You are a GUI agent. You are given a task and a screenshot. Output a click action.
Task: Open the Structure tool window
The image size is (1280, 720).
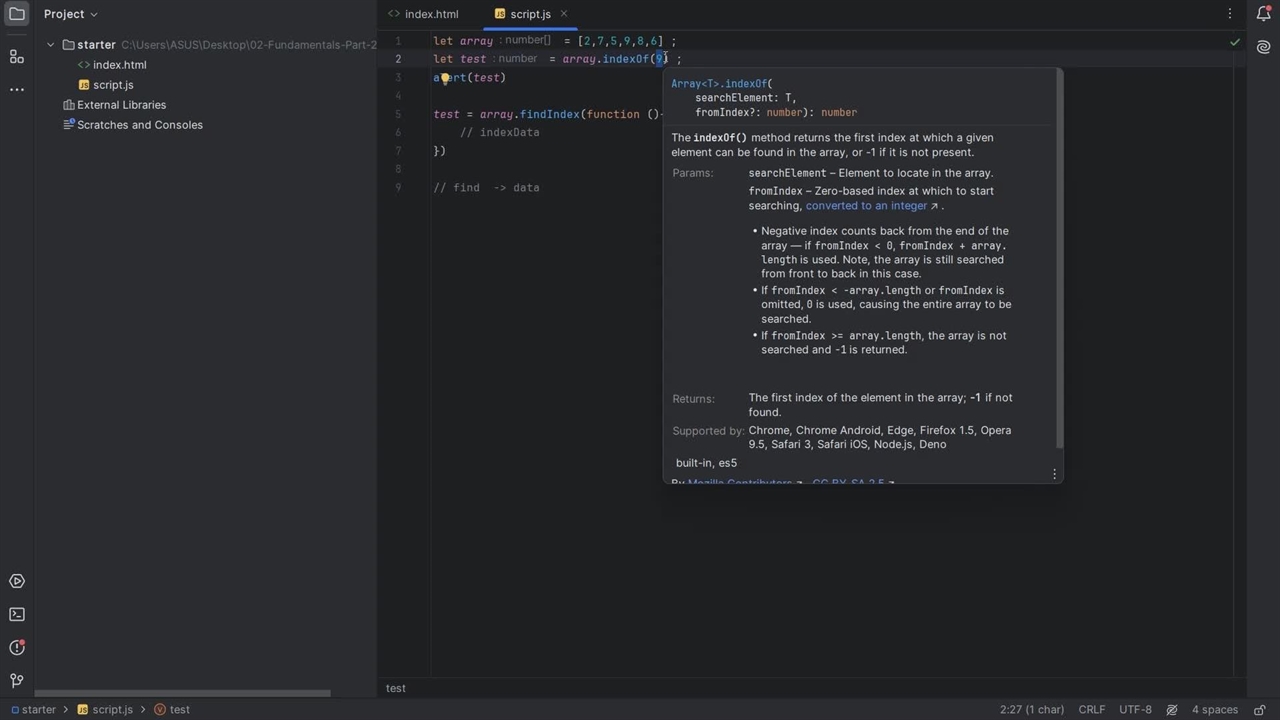[x=17, y=57]
